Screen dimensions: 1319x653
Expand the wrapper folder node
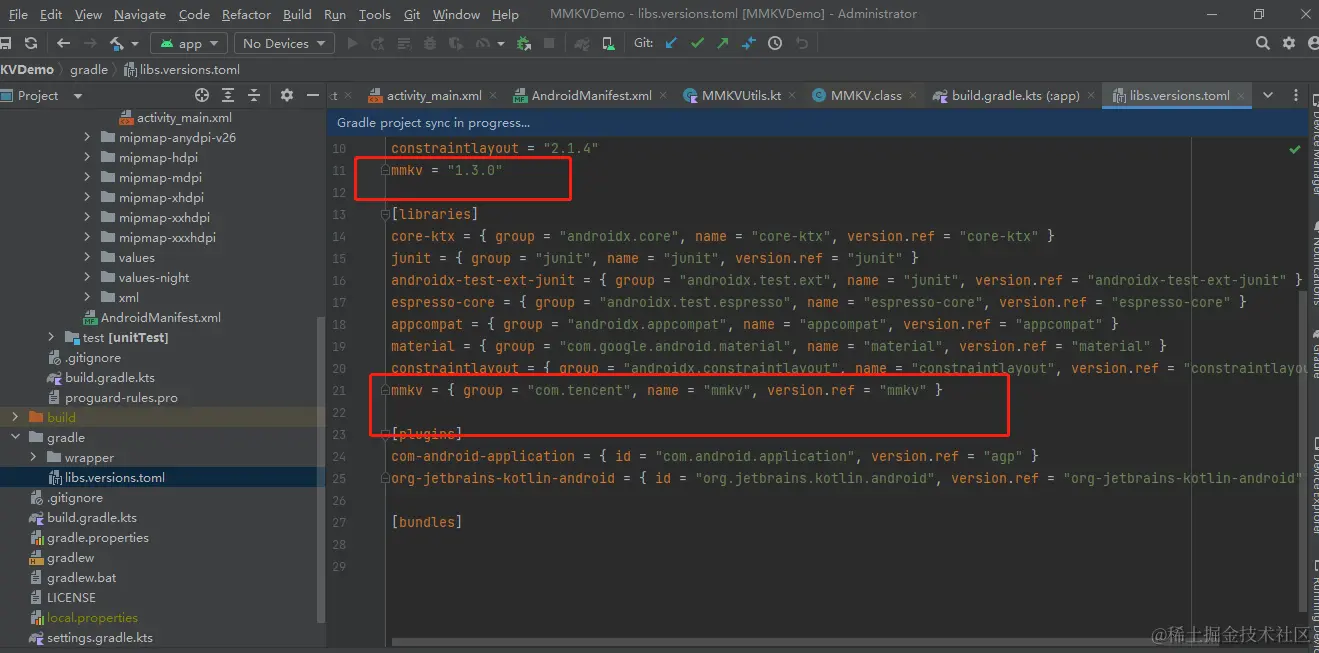tap(34, 457)
